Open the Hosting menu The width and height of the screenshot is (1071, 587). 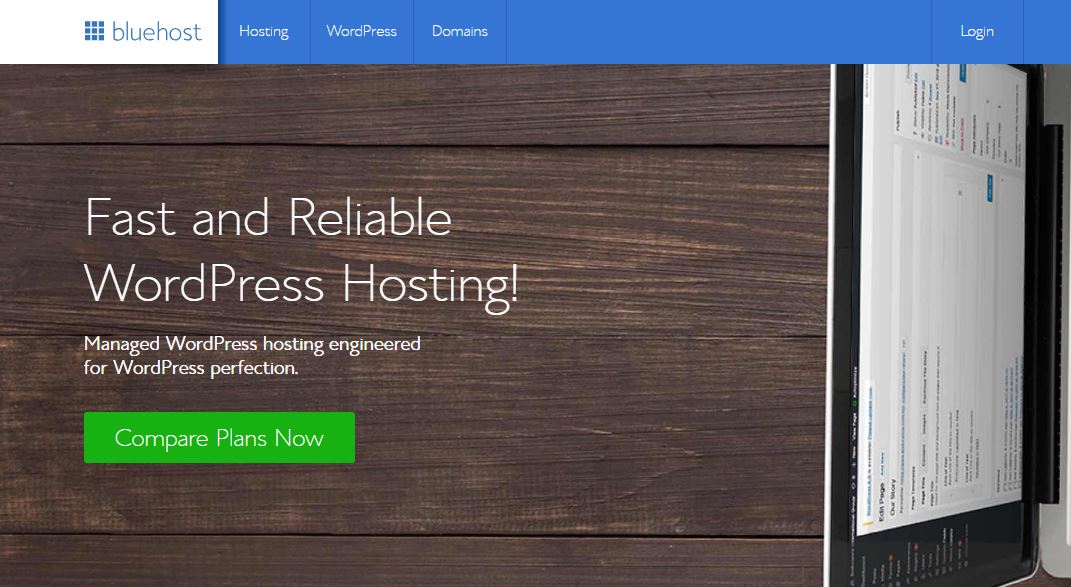(264, 31)
